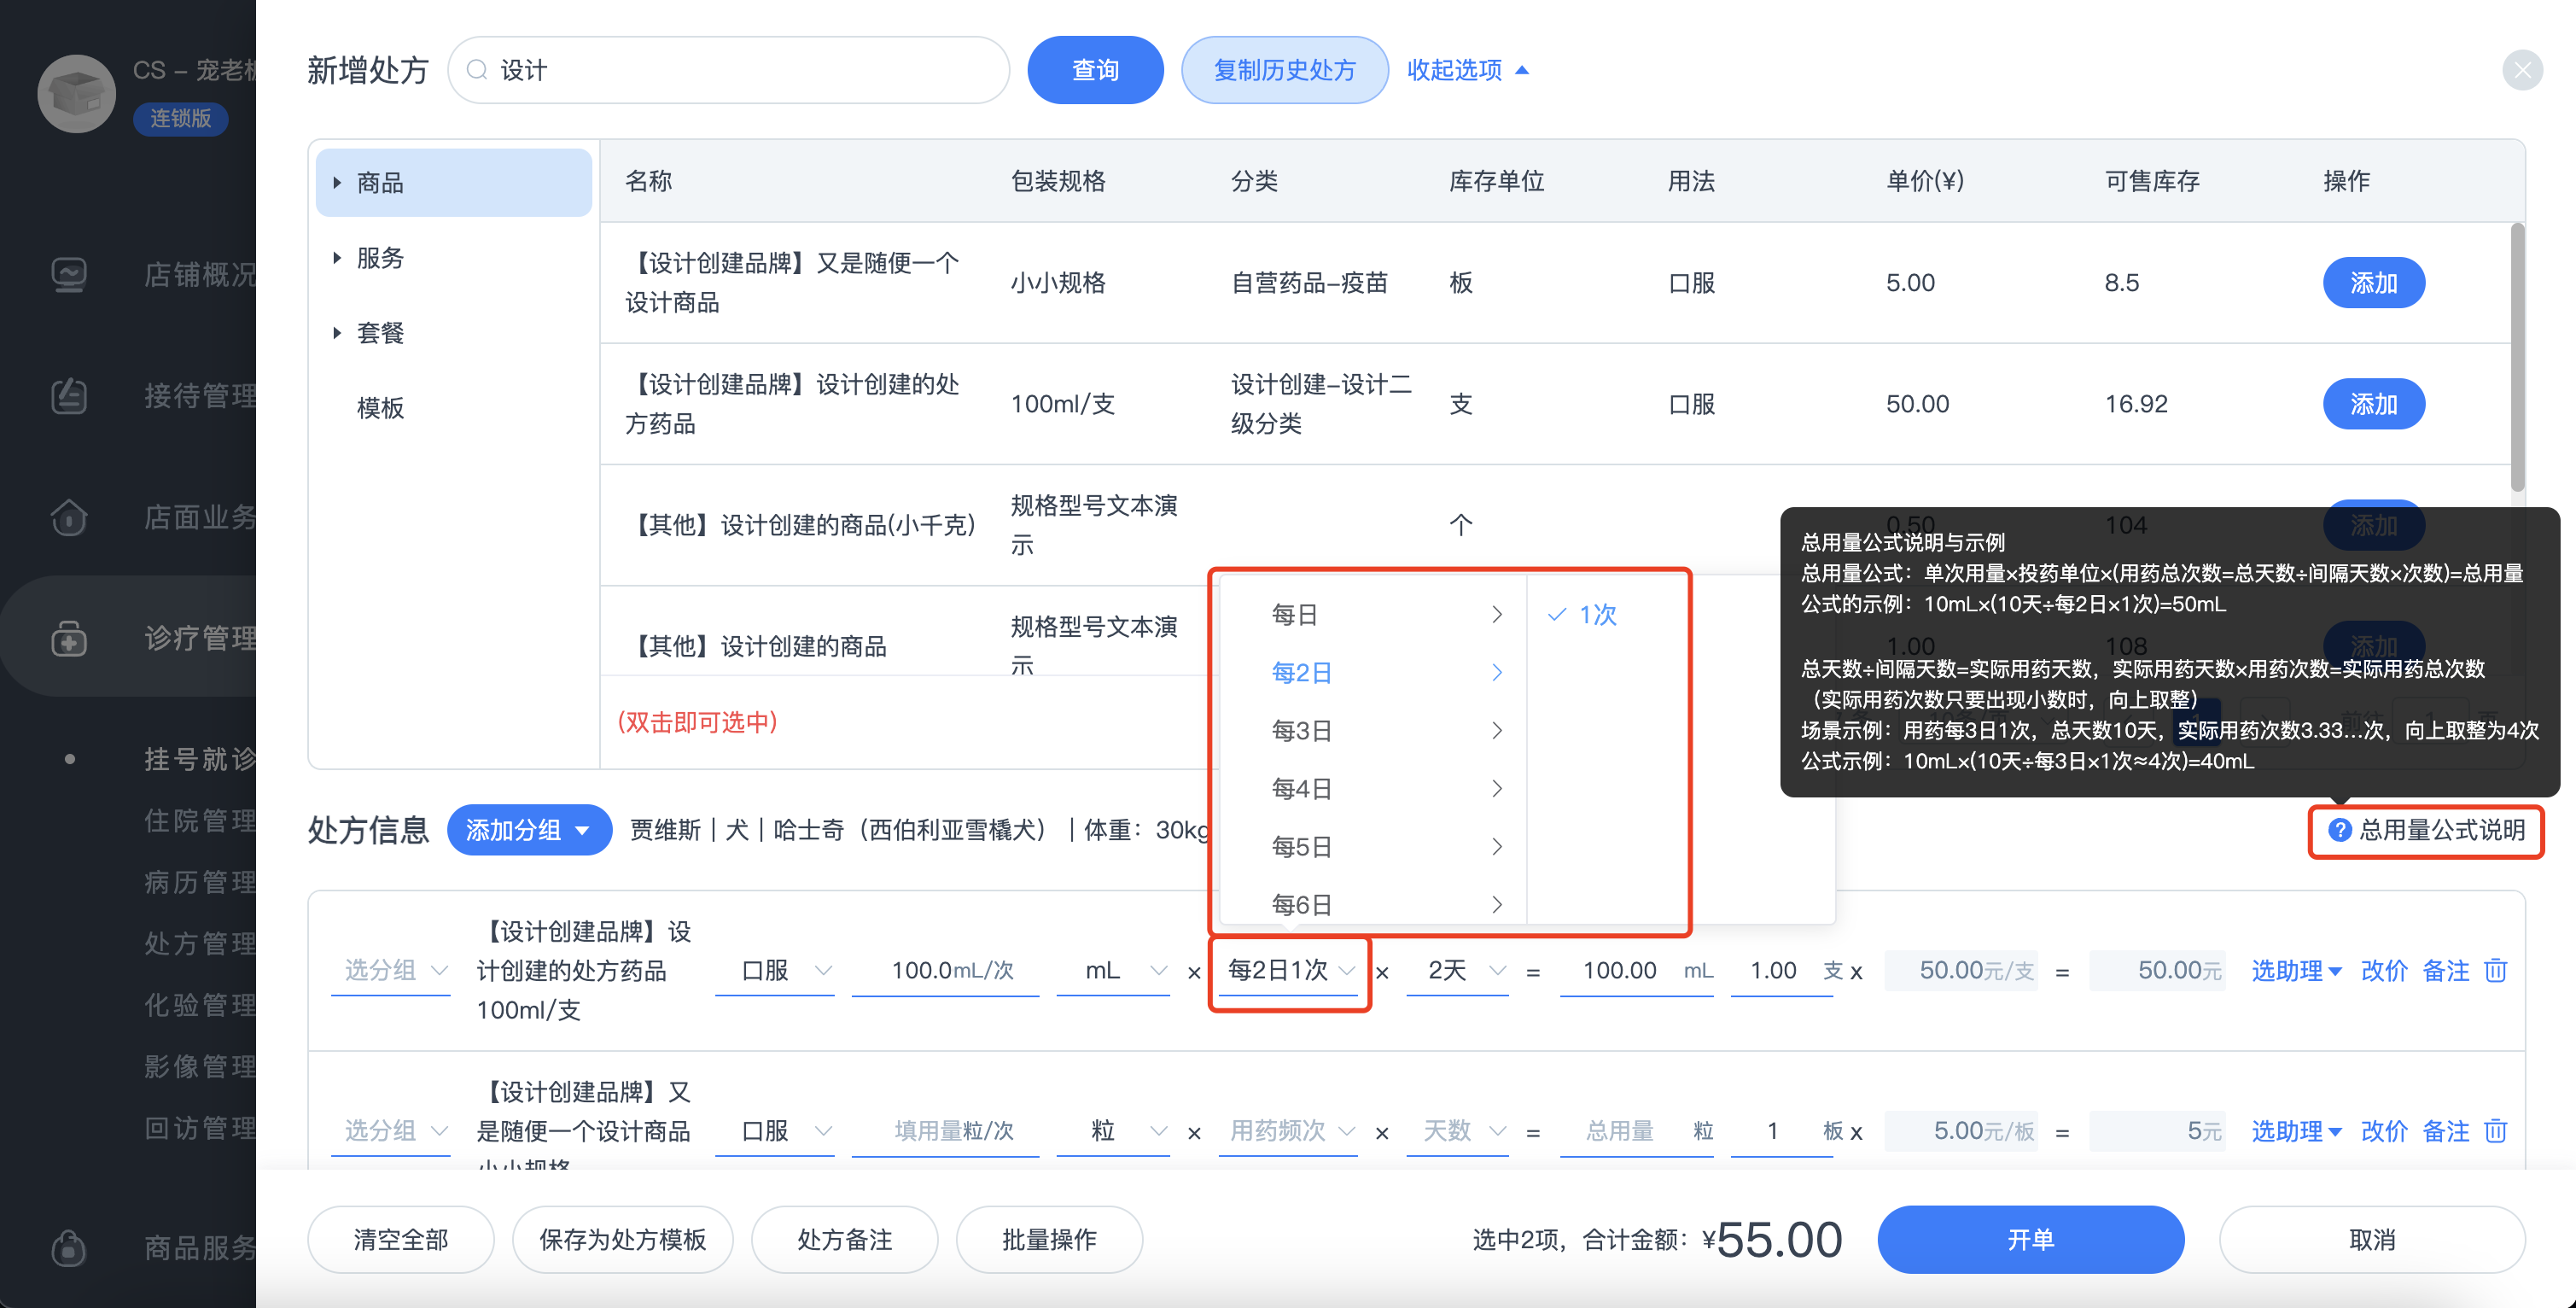This screenshot has height=1308, width=2576.
Task: Select 每6日 frequency option
Action: click(x=1372, y=903)
